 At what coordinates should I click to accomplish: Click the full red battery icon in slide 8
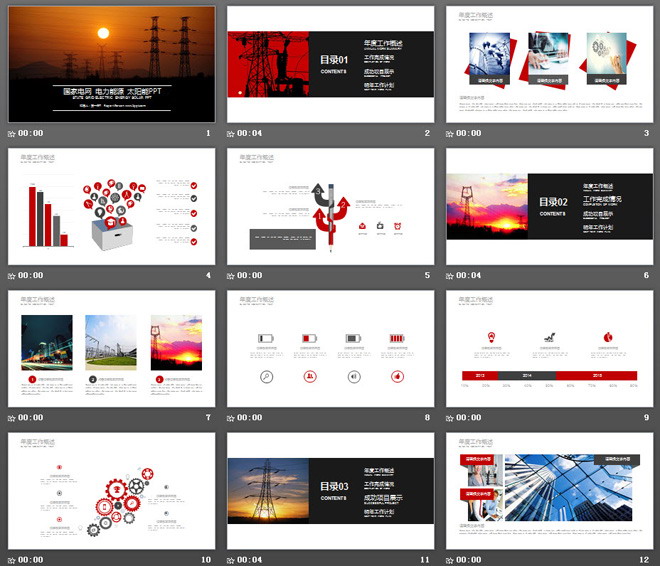coord(397,339)
